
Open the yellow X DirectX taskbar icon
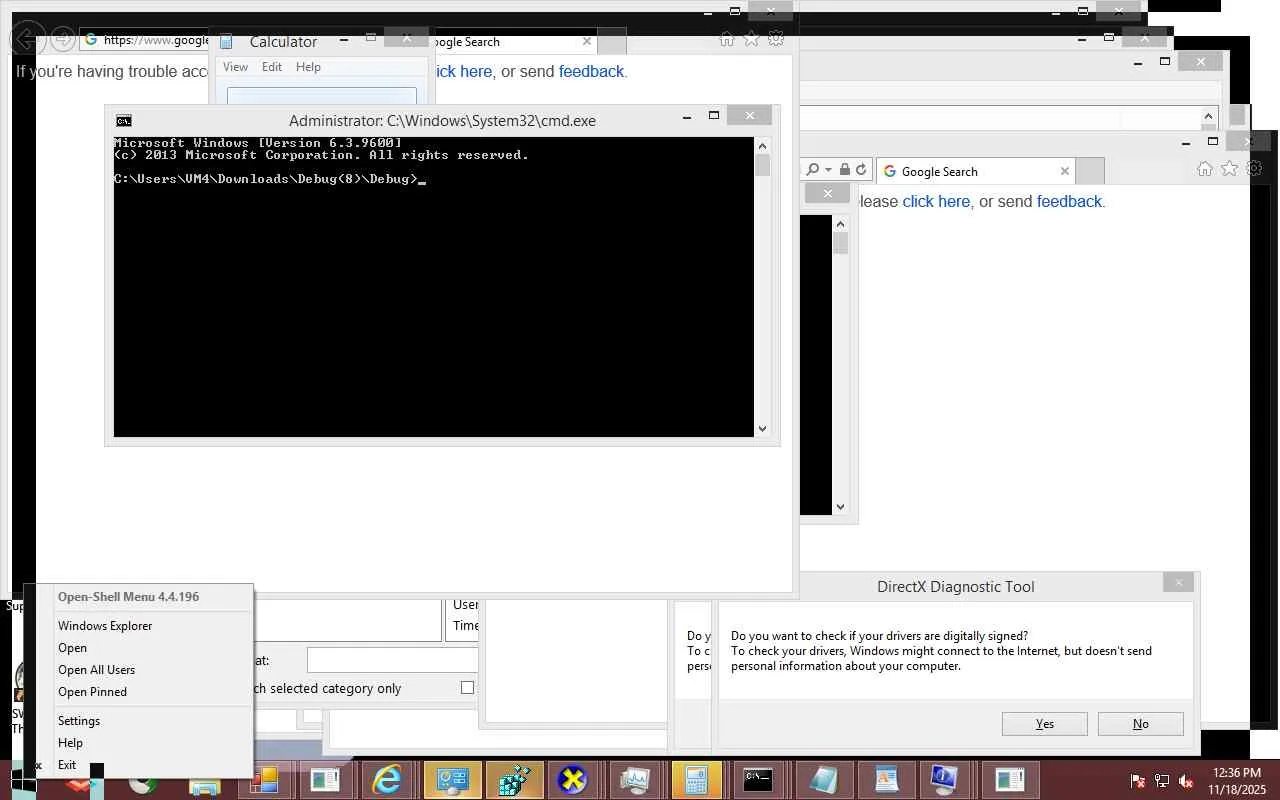pyautogui.click(x=572, y=779)
